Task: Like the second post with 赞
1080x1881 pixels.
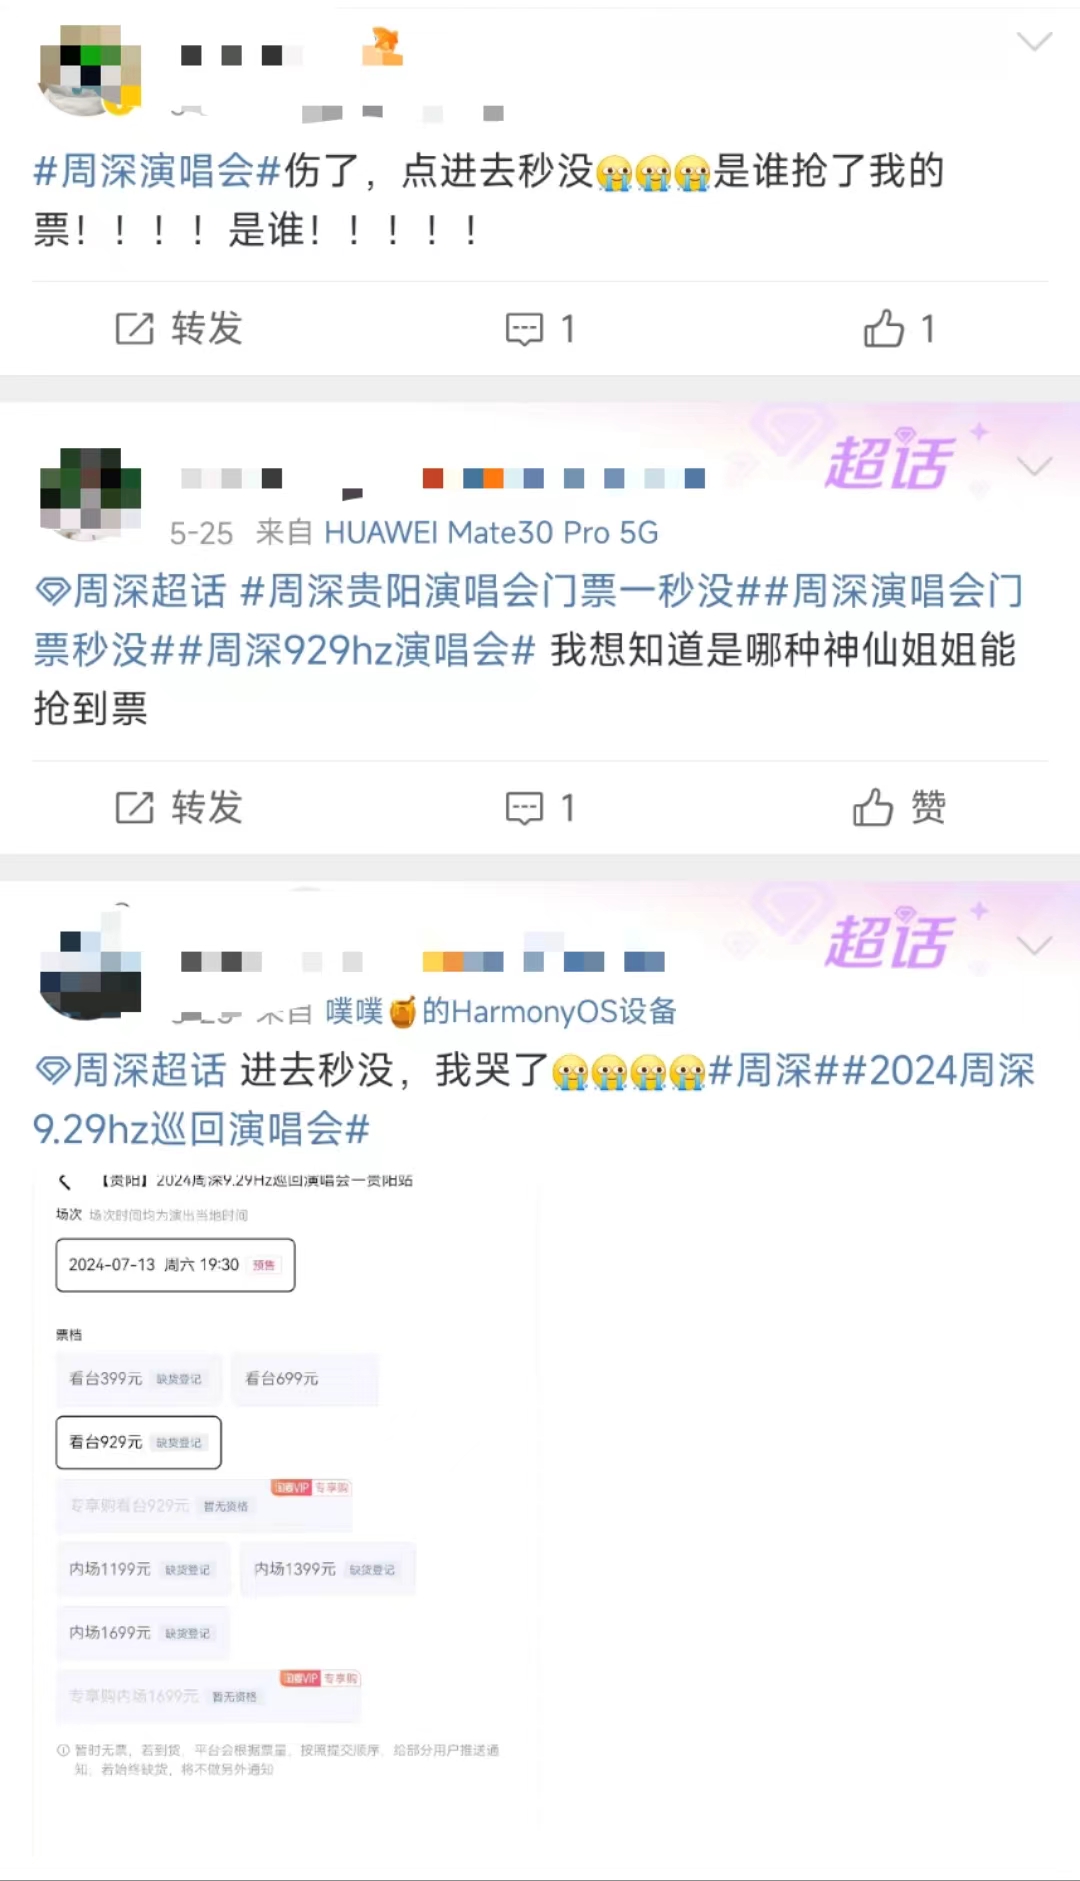Action: pyautogui.click(x=899, y=807)
